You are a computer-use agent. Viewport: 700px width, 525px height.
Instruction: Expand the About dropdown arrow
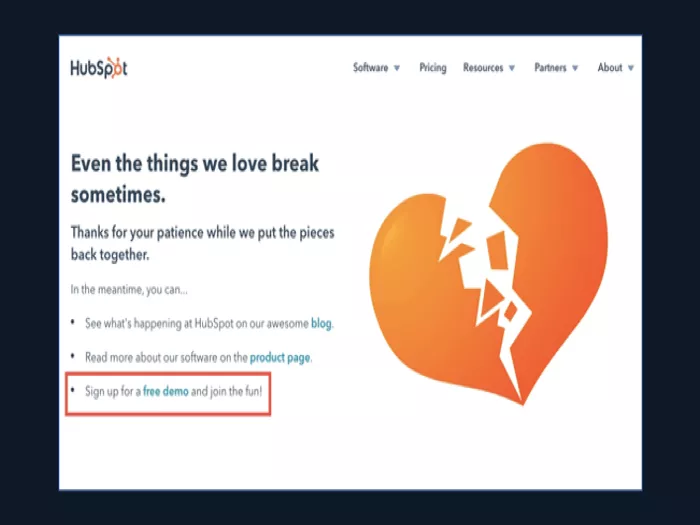point(630,68)
